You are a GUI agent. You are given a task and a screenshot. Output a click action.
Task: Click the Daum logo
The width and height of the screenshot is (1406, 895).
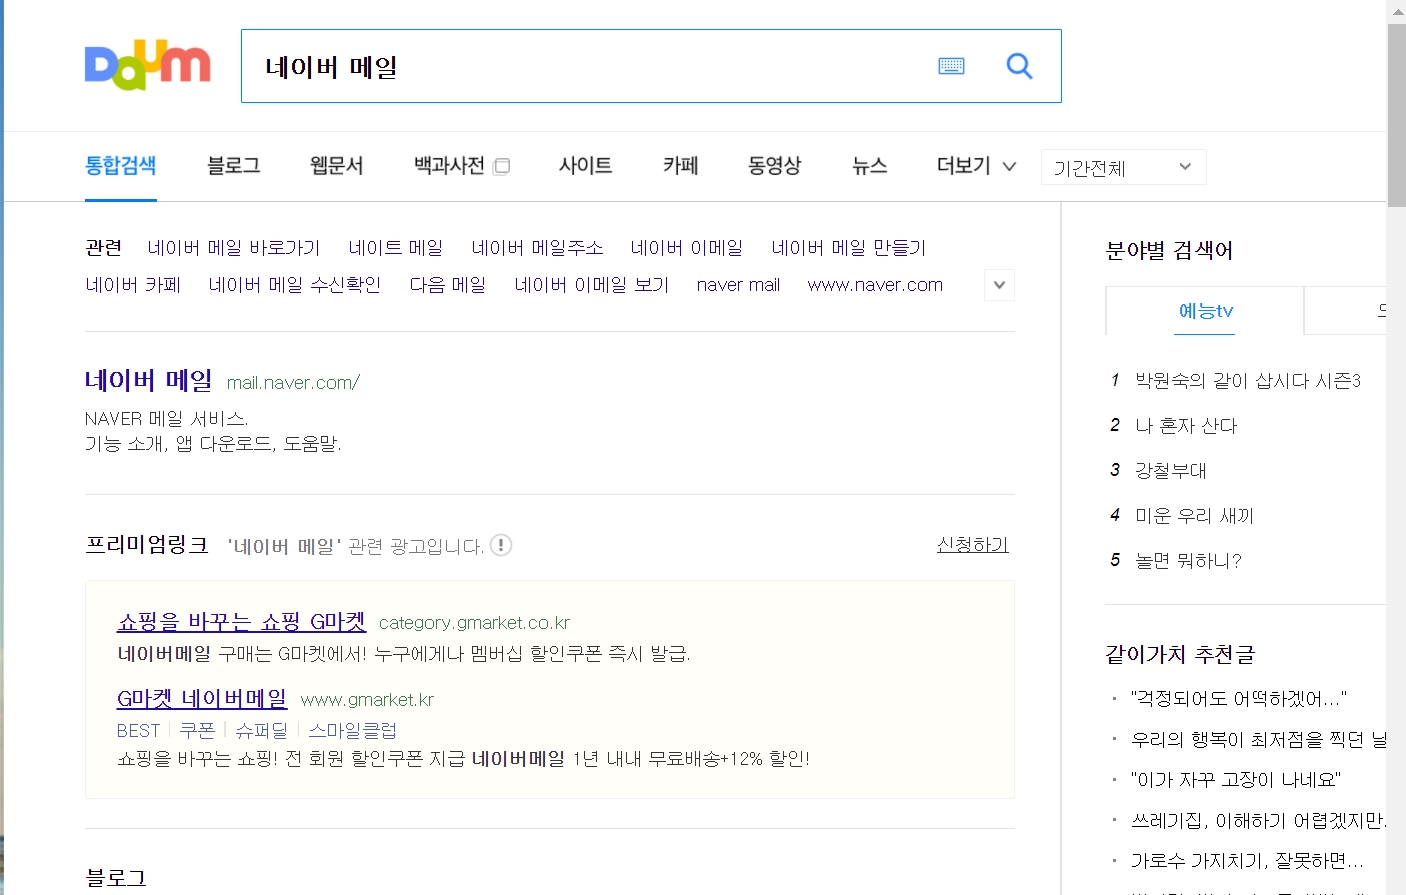tap(148, 65)
